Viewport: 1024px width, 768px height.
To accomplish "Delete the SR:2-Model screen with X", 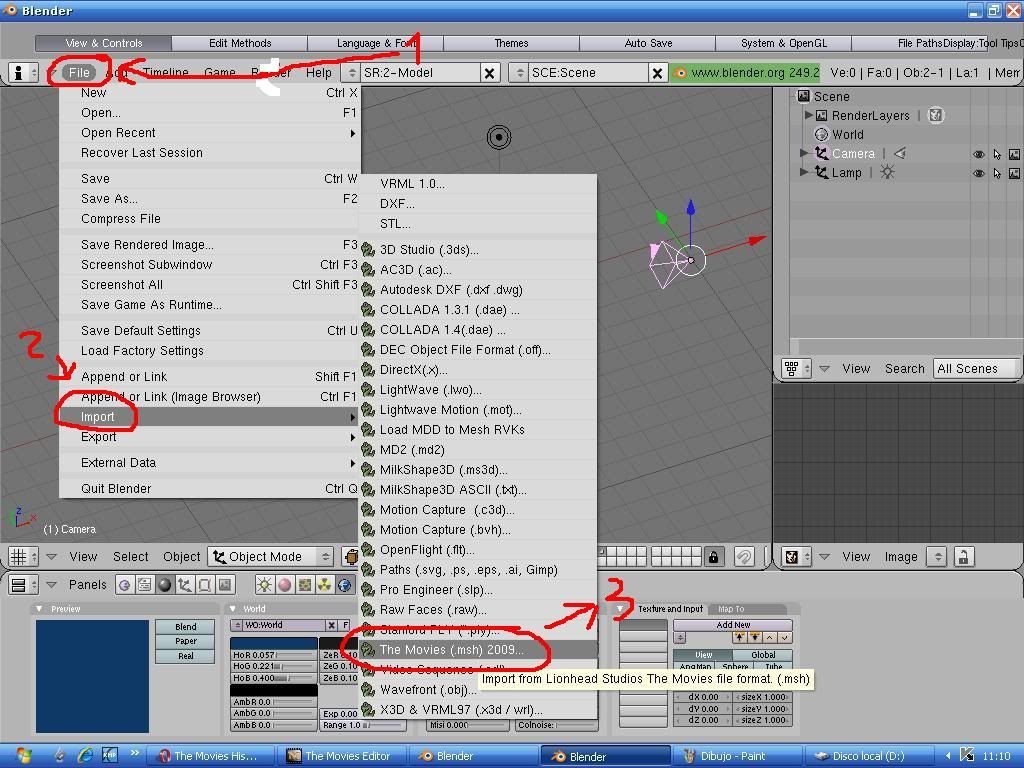I will coord(489,73).
